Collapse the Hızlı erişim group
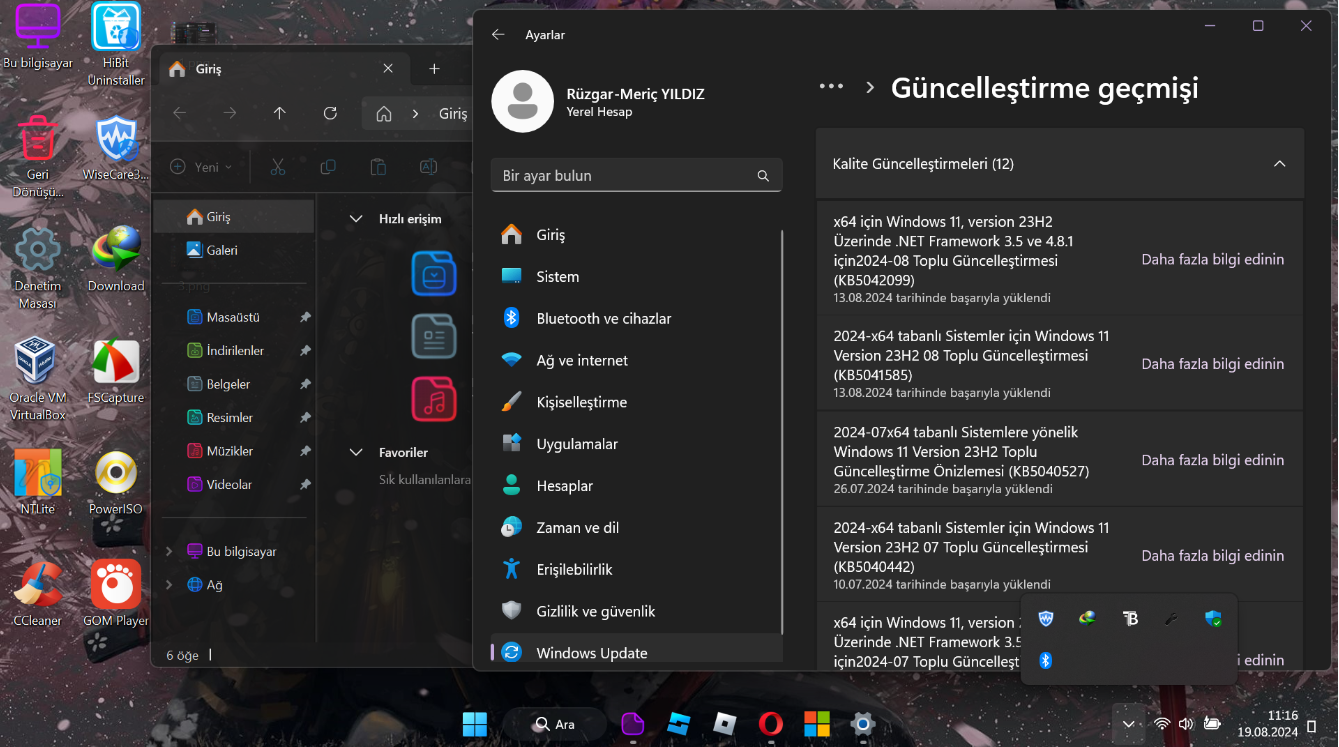The width and height of the screenshot is (1339, 747). pyautogui.click(x=356, y=218)
